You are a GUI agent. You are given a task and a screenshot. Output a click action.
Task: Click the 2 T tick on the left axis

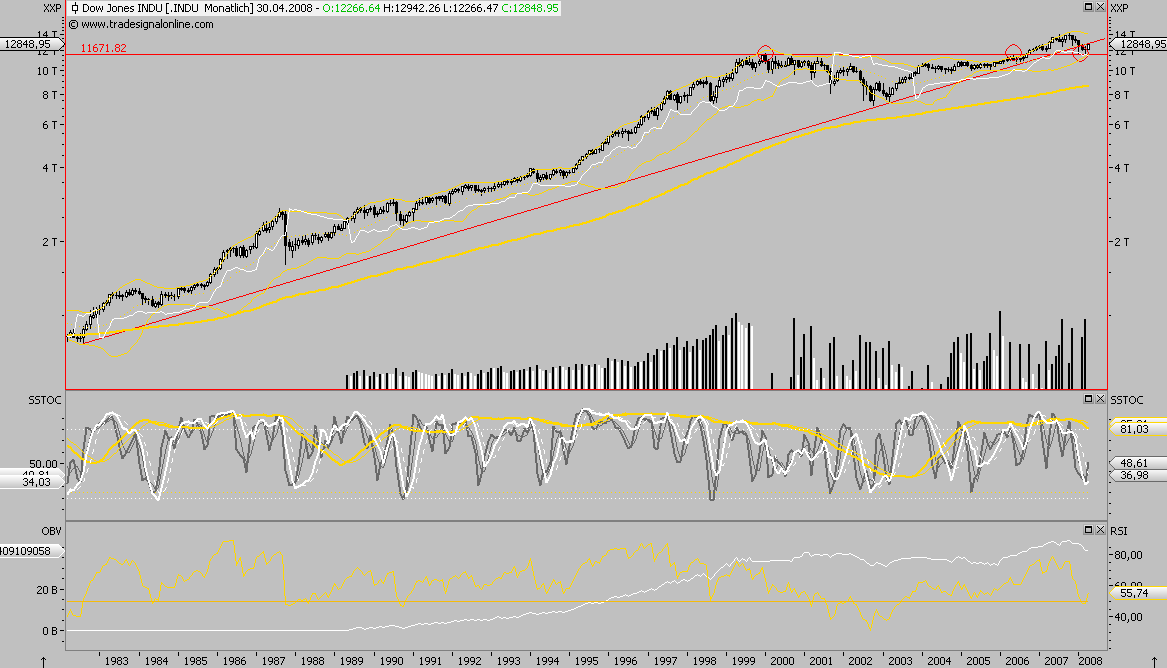(x=50, y=242)
